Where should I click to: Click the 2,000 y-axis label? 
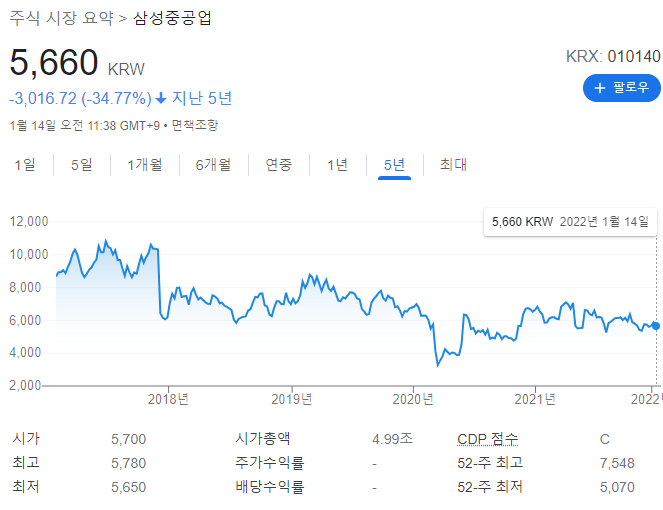(x=25, y=385)
